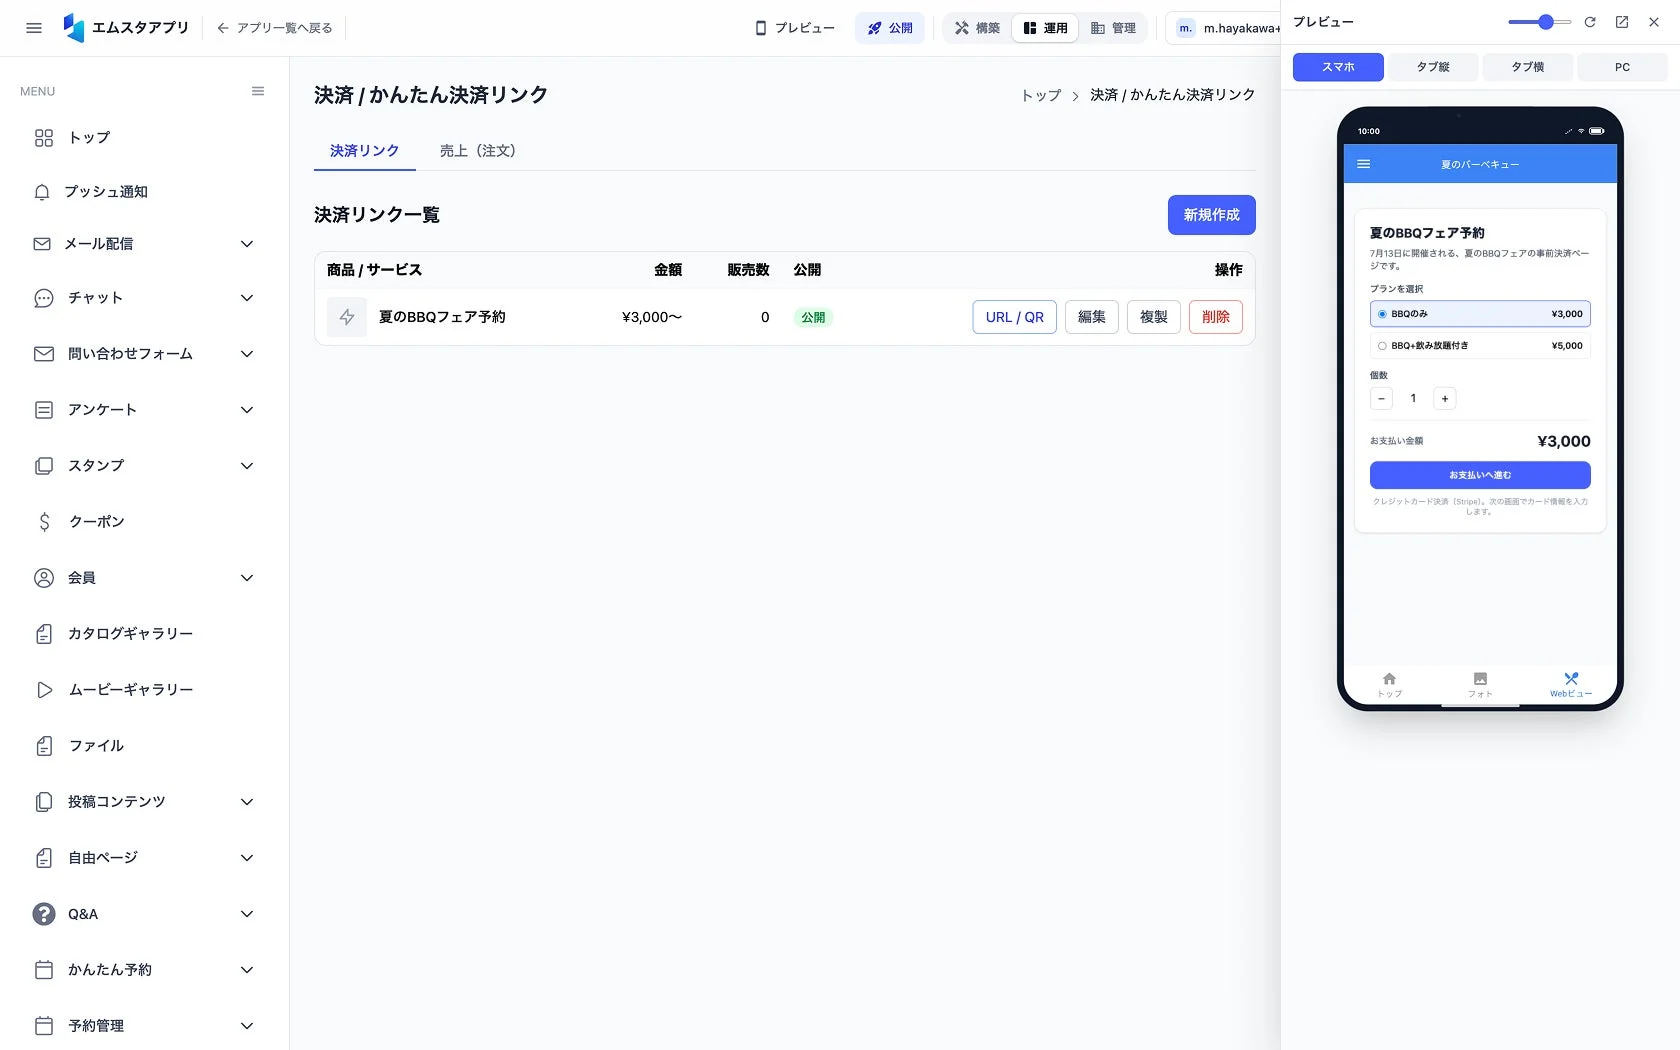The image size is (1680, 1050).
Task: Expand the アンケート submenu chevron
Action: click(247, 410)
